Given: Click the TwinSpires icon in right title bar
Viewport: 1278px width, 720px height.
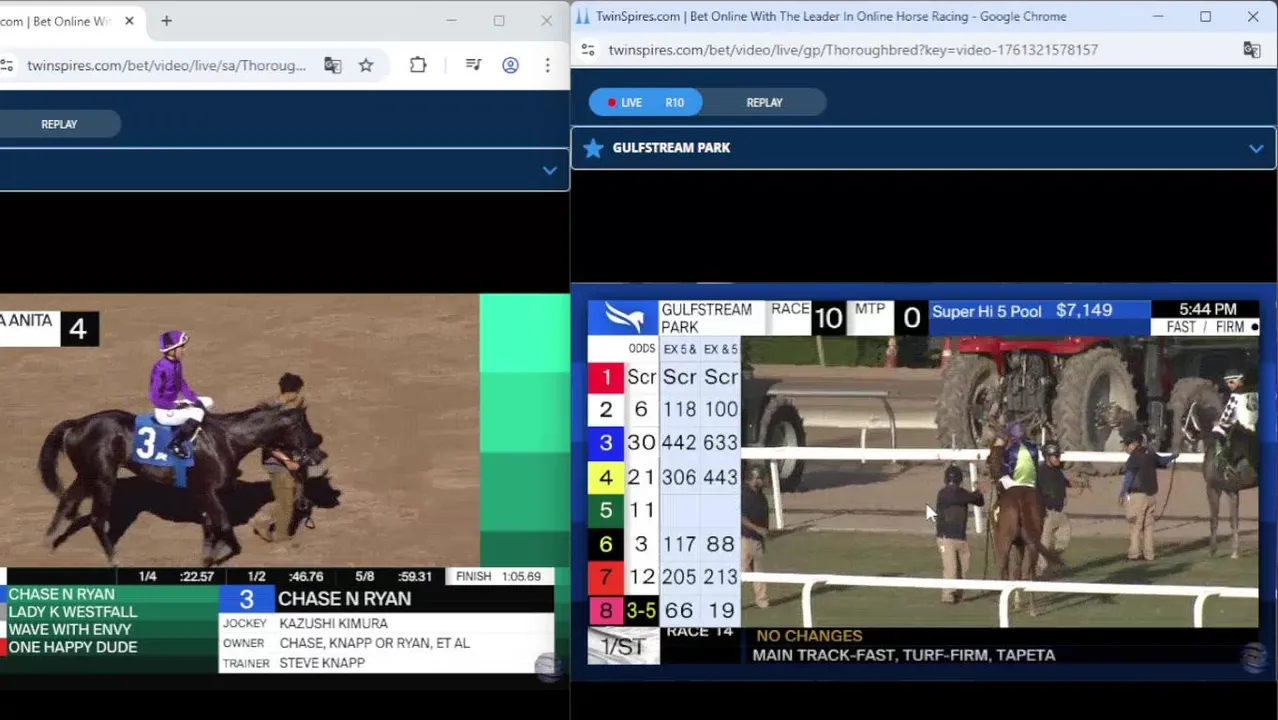Looking at the screenshot, I should click(582, 16).
